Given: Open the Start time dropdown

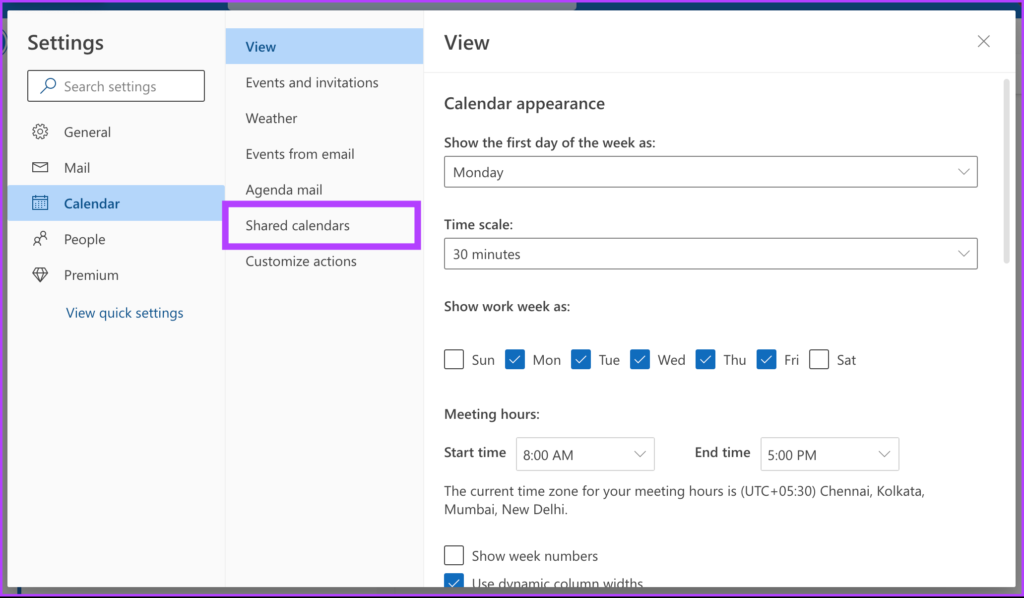Looking at the screenshot, I should 585,454.
